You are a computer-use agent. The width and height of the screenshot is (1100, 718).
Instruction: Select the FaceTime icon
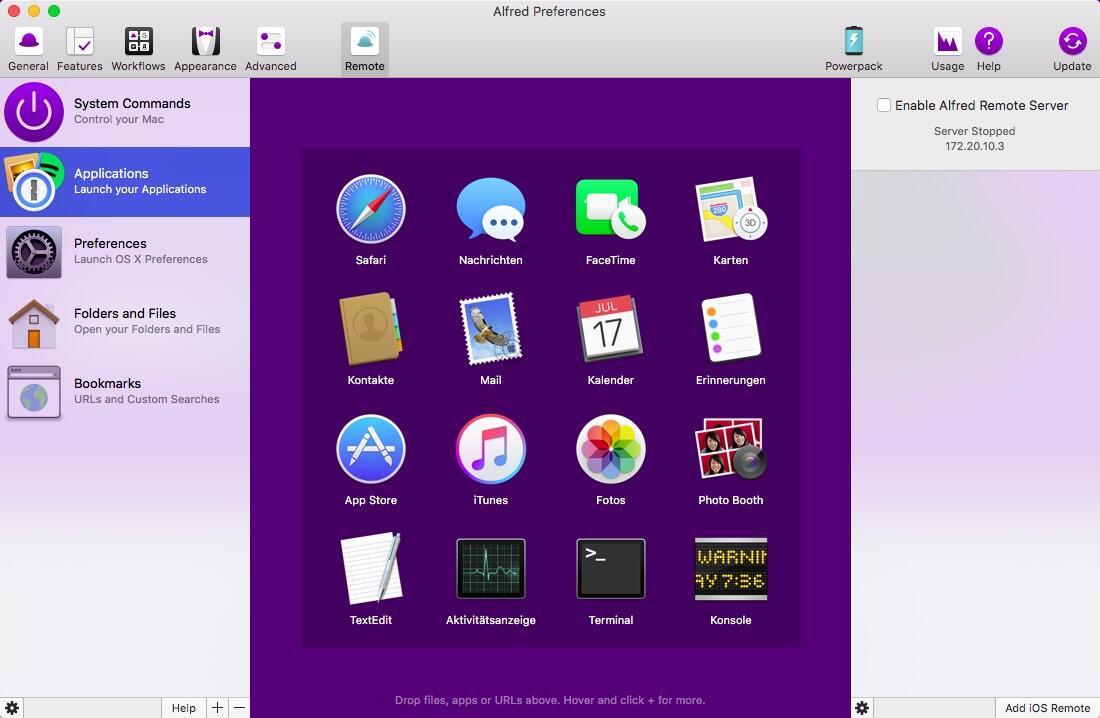(610, 209)
